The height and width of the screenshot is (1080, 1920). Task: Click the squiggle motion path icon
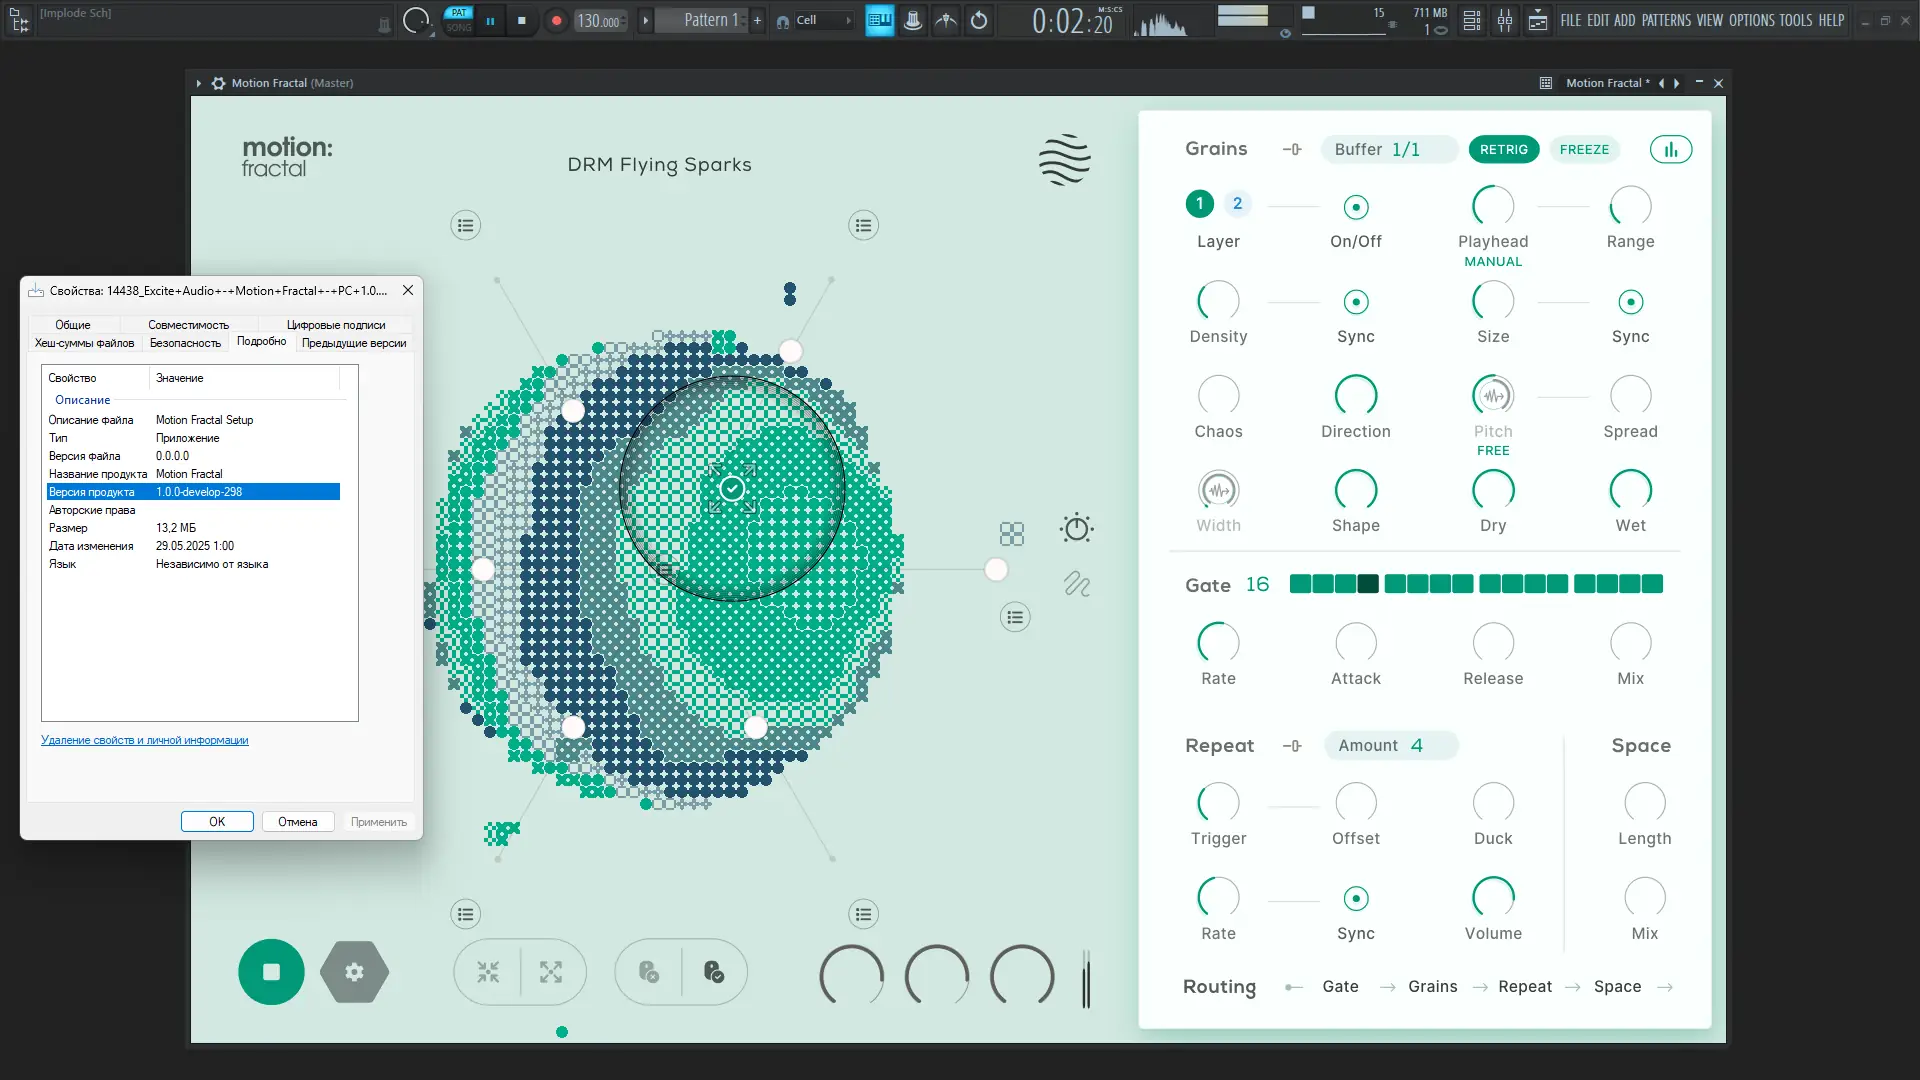[1076, 584]
